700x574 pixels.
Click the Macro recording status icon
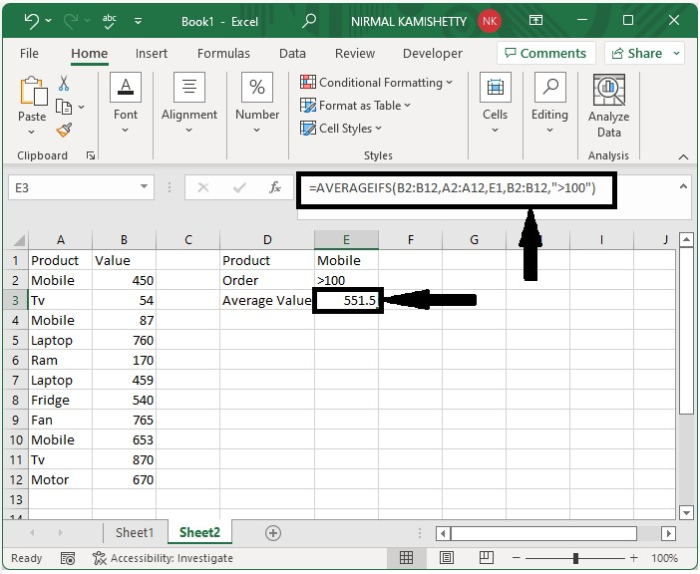click(67, 558)
